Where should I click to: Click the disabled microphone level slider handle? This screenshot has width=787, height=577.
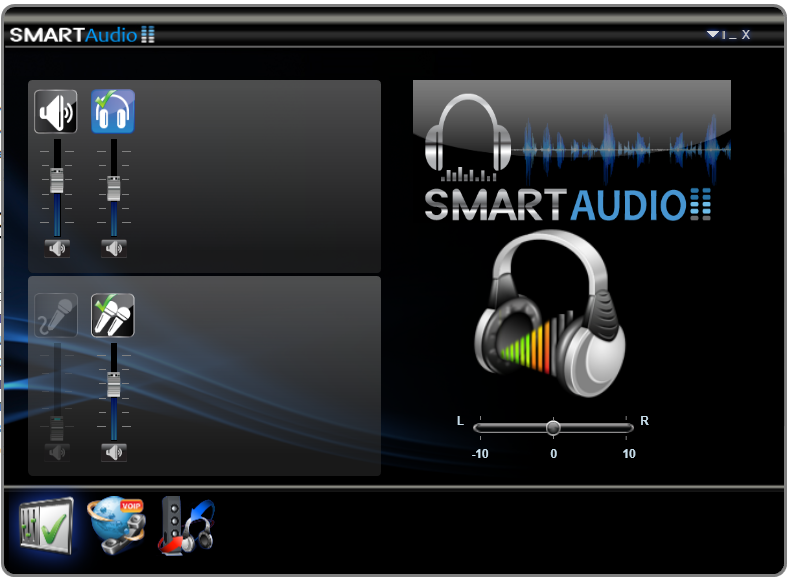click(x=57, y=428)
